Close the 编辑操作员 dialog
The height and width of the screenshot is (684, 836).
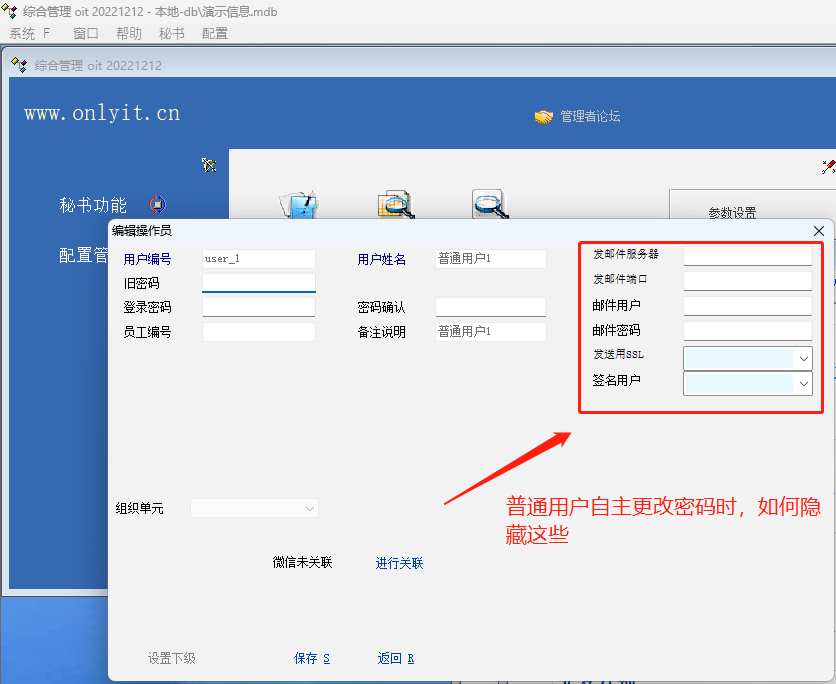[x=819, y=231]
